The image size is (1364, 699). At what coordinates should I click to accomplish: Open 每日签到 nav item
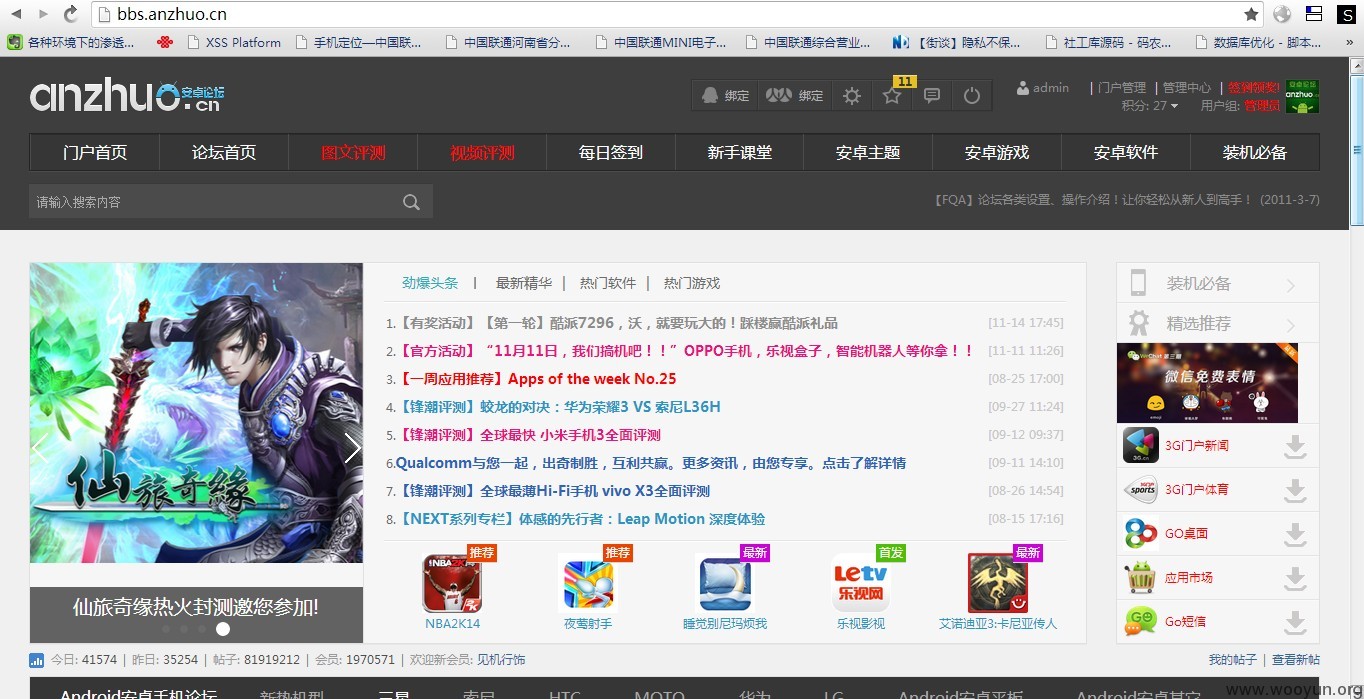coord(611,153)
